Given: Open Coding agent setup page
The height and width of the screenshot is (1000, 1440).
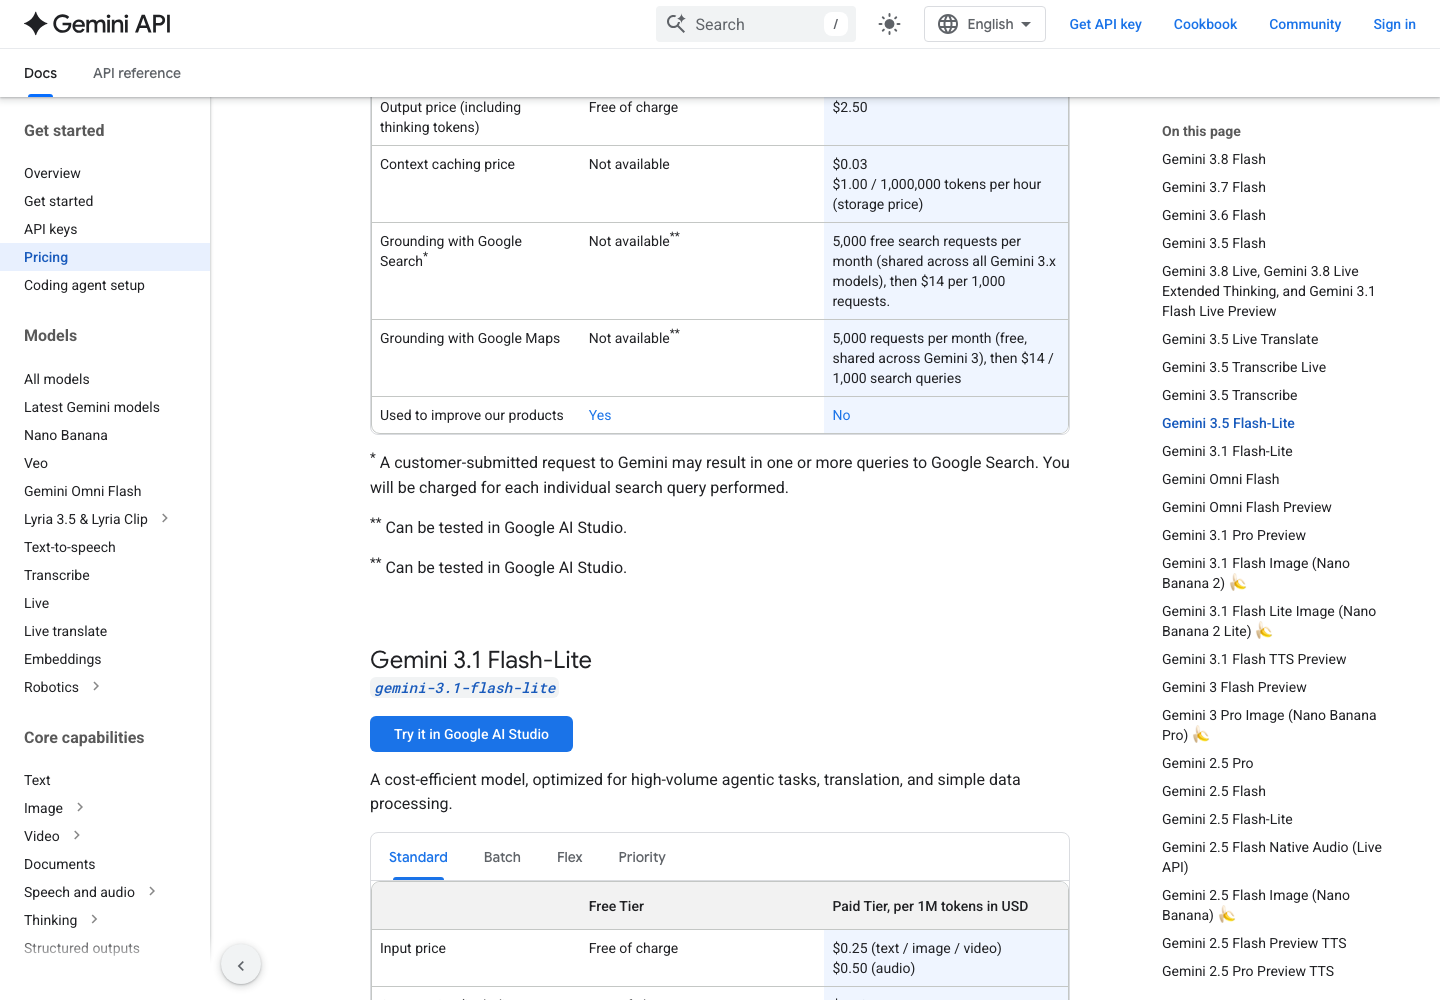Looking at the screenshot, I should point(84,285).
